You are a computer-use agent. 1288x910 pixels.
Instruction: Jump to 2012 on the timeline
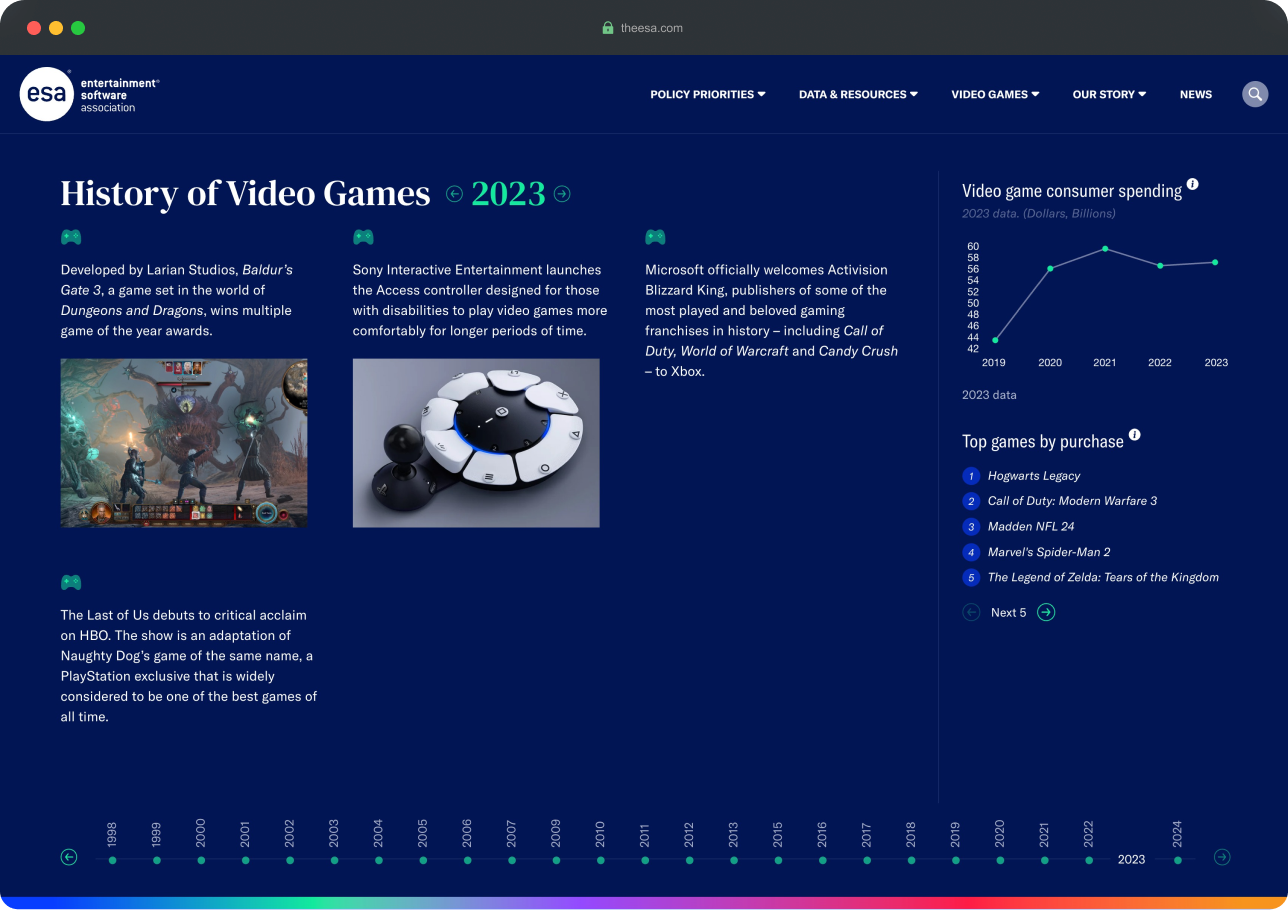pos(689,843)
